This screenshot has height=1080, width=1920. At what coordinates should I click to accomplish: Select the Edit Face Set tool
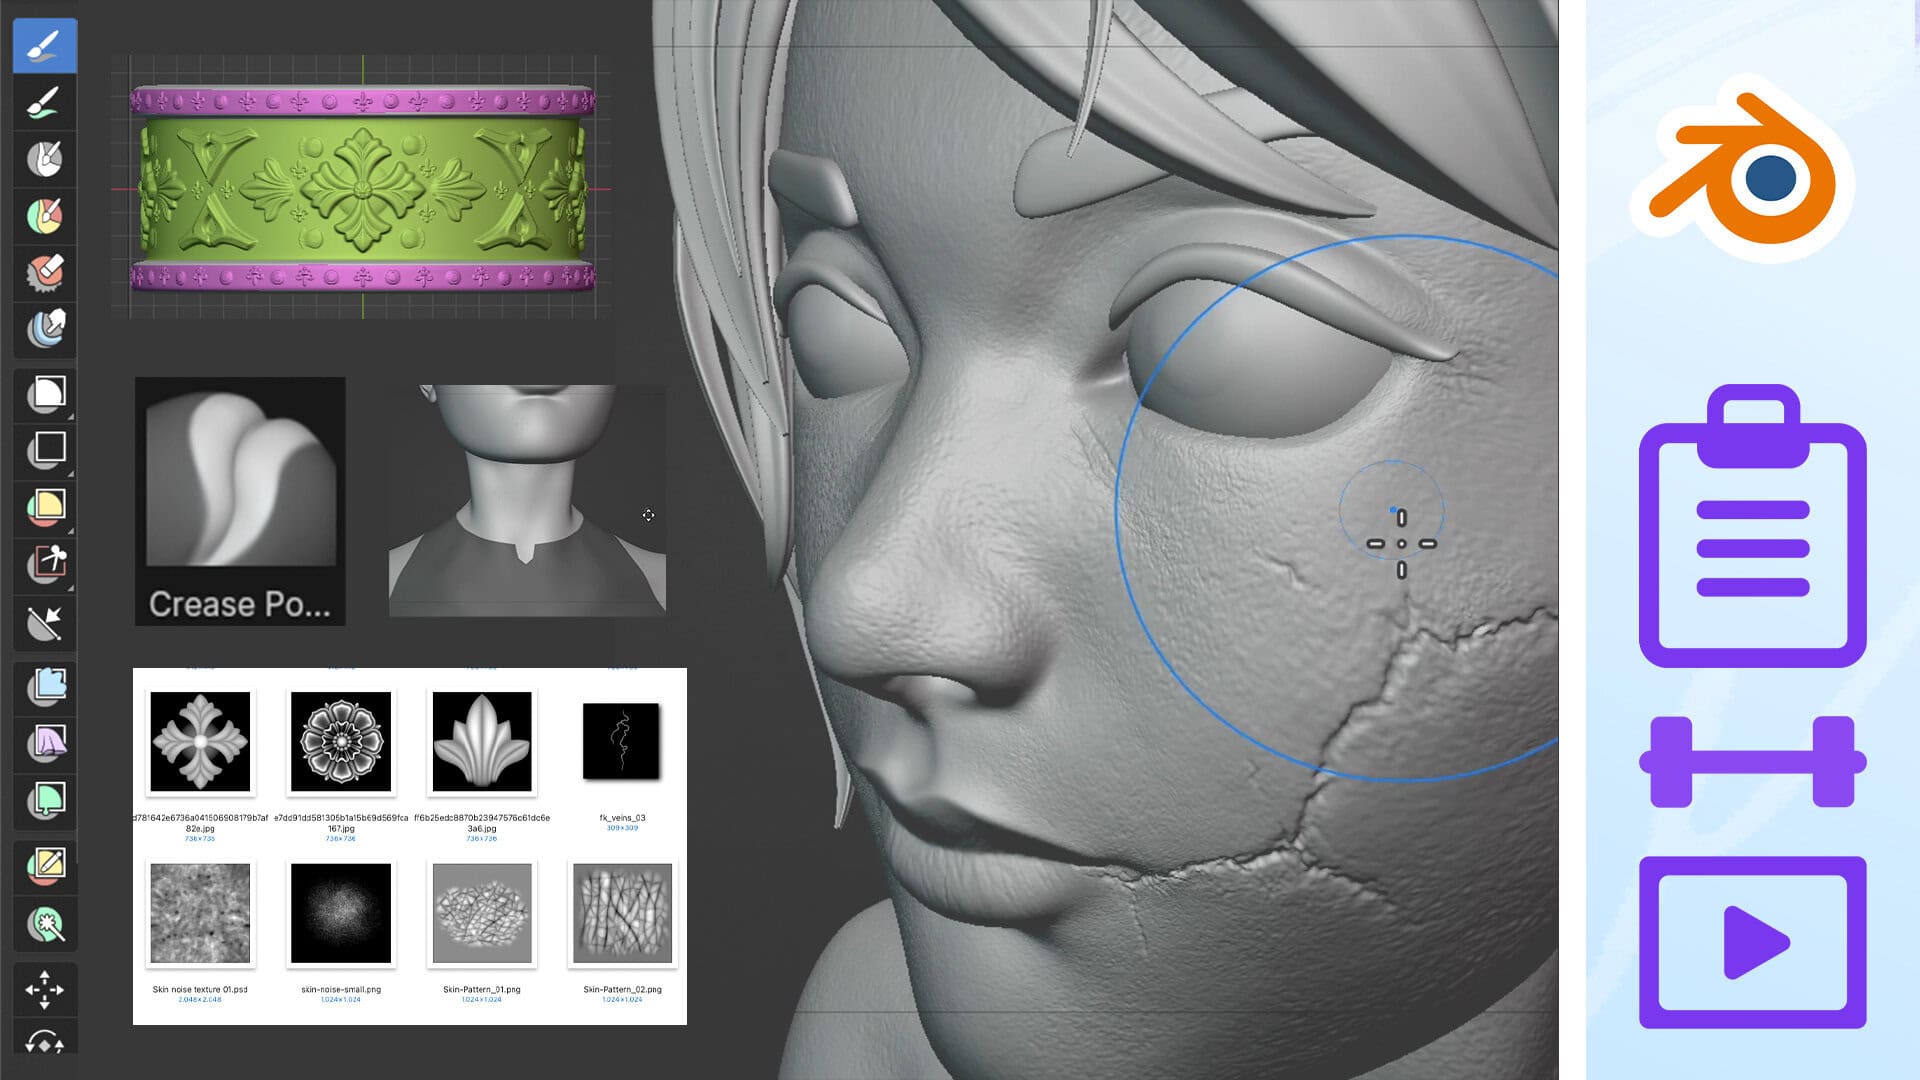coord(45,865)
